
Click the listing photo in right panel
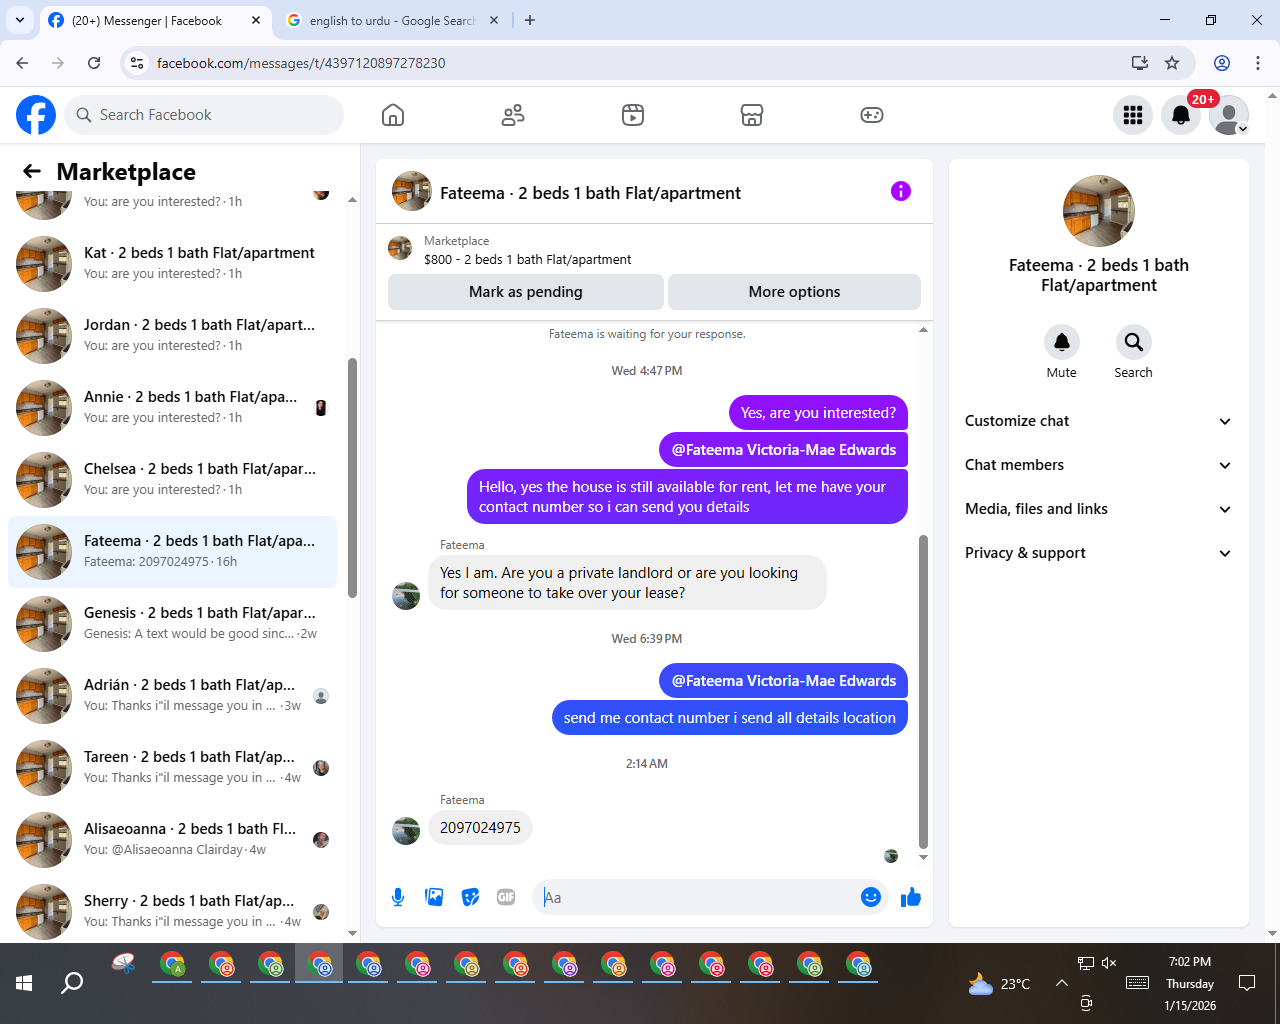click(1098, 211)
